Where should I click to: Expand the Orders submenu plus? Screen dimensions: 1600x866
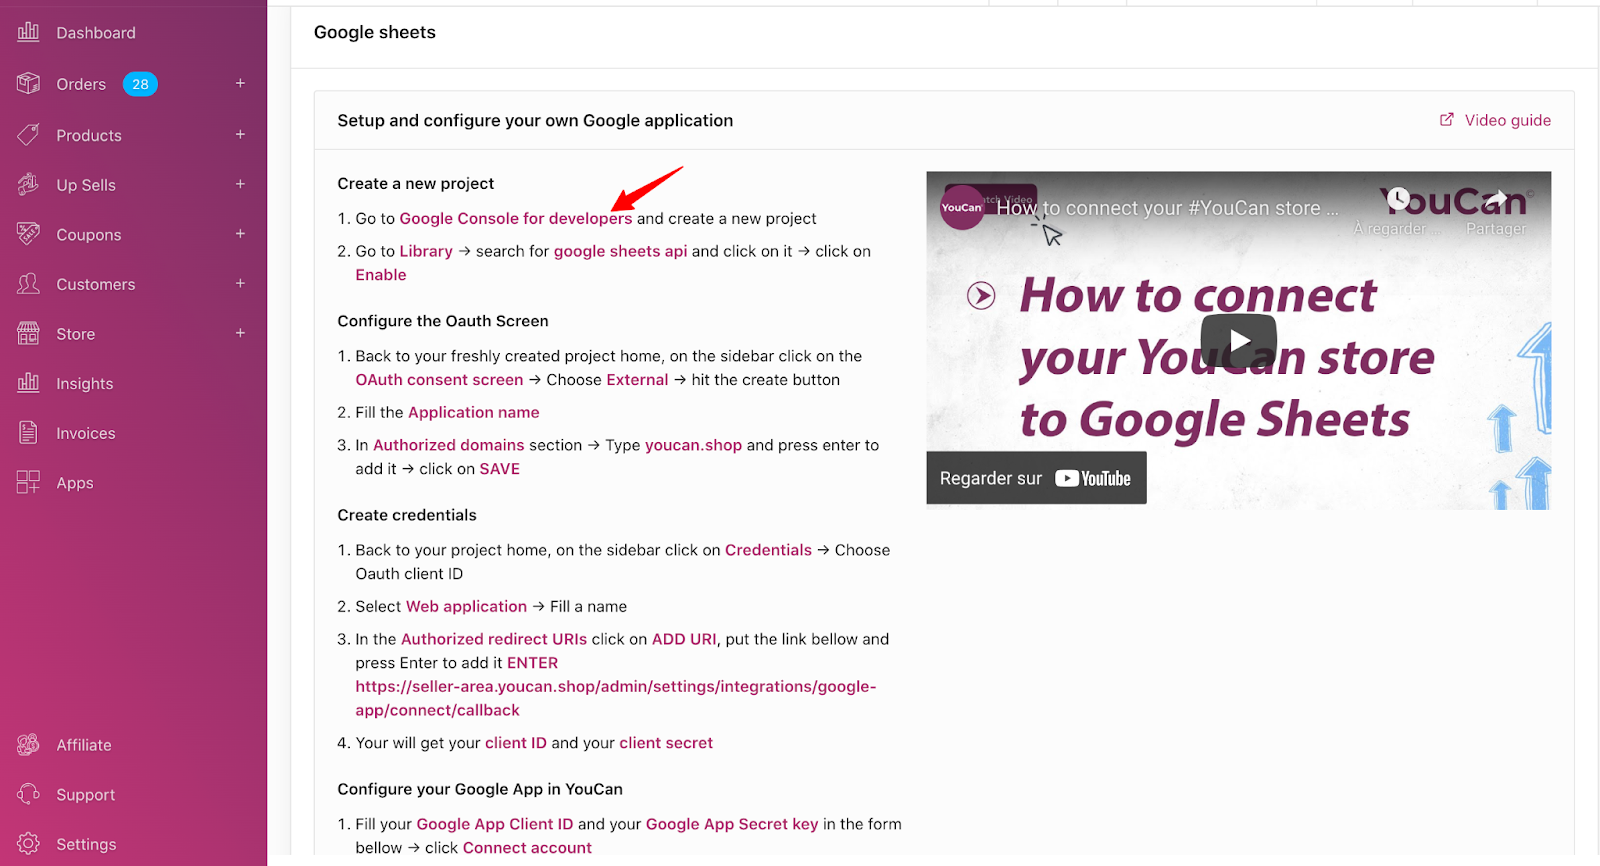point(240,83)
